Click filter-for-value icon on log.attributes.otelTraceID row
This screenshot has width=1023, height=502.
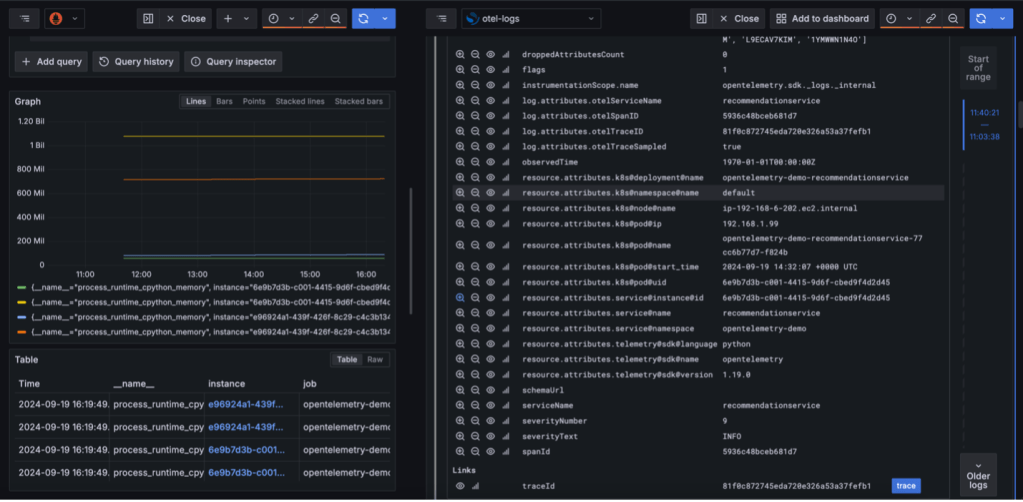tap(460, 131)
